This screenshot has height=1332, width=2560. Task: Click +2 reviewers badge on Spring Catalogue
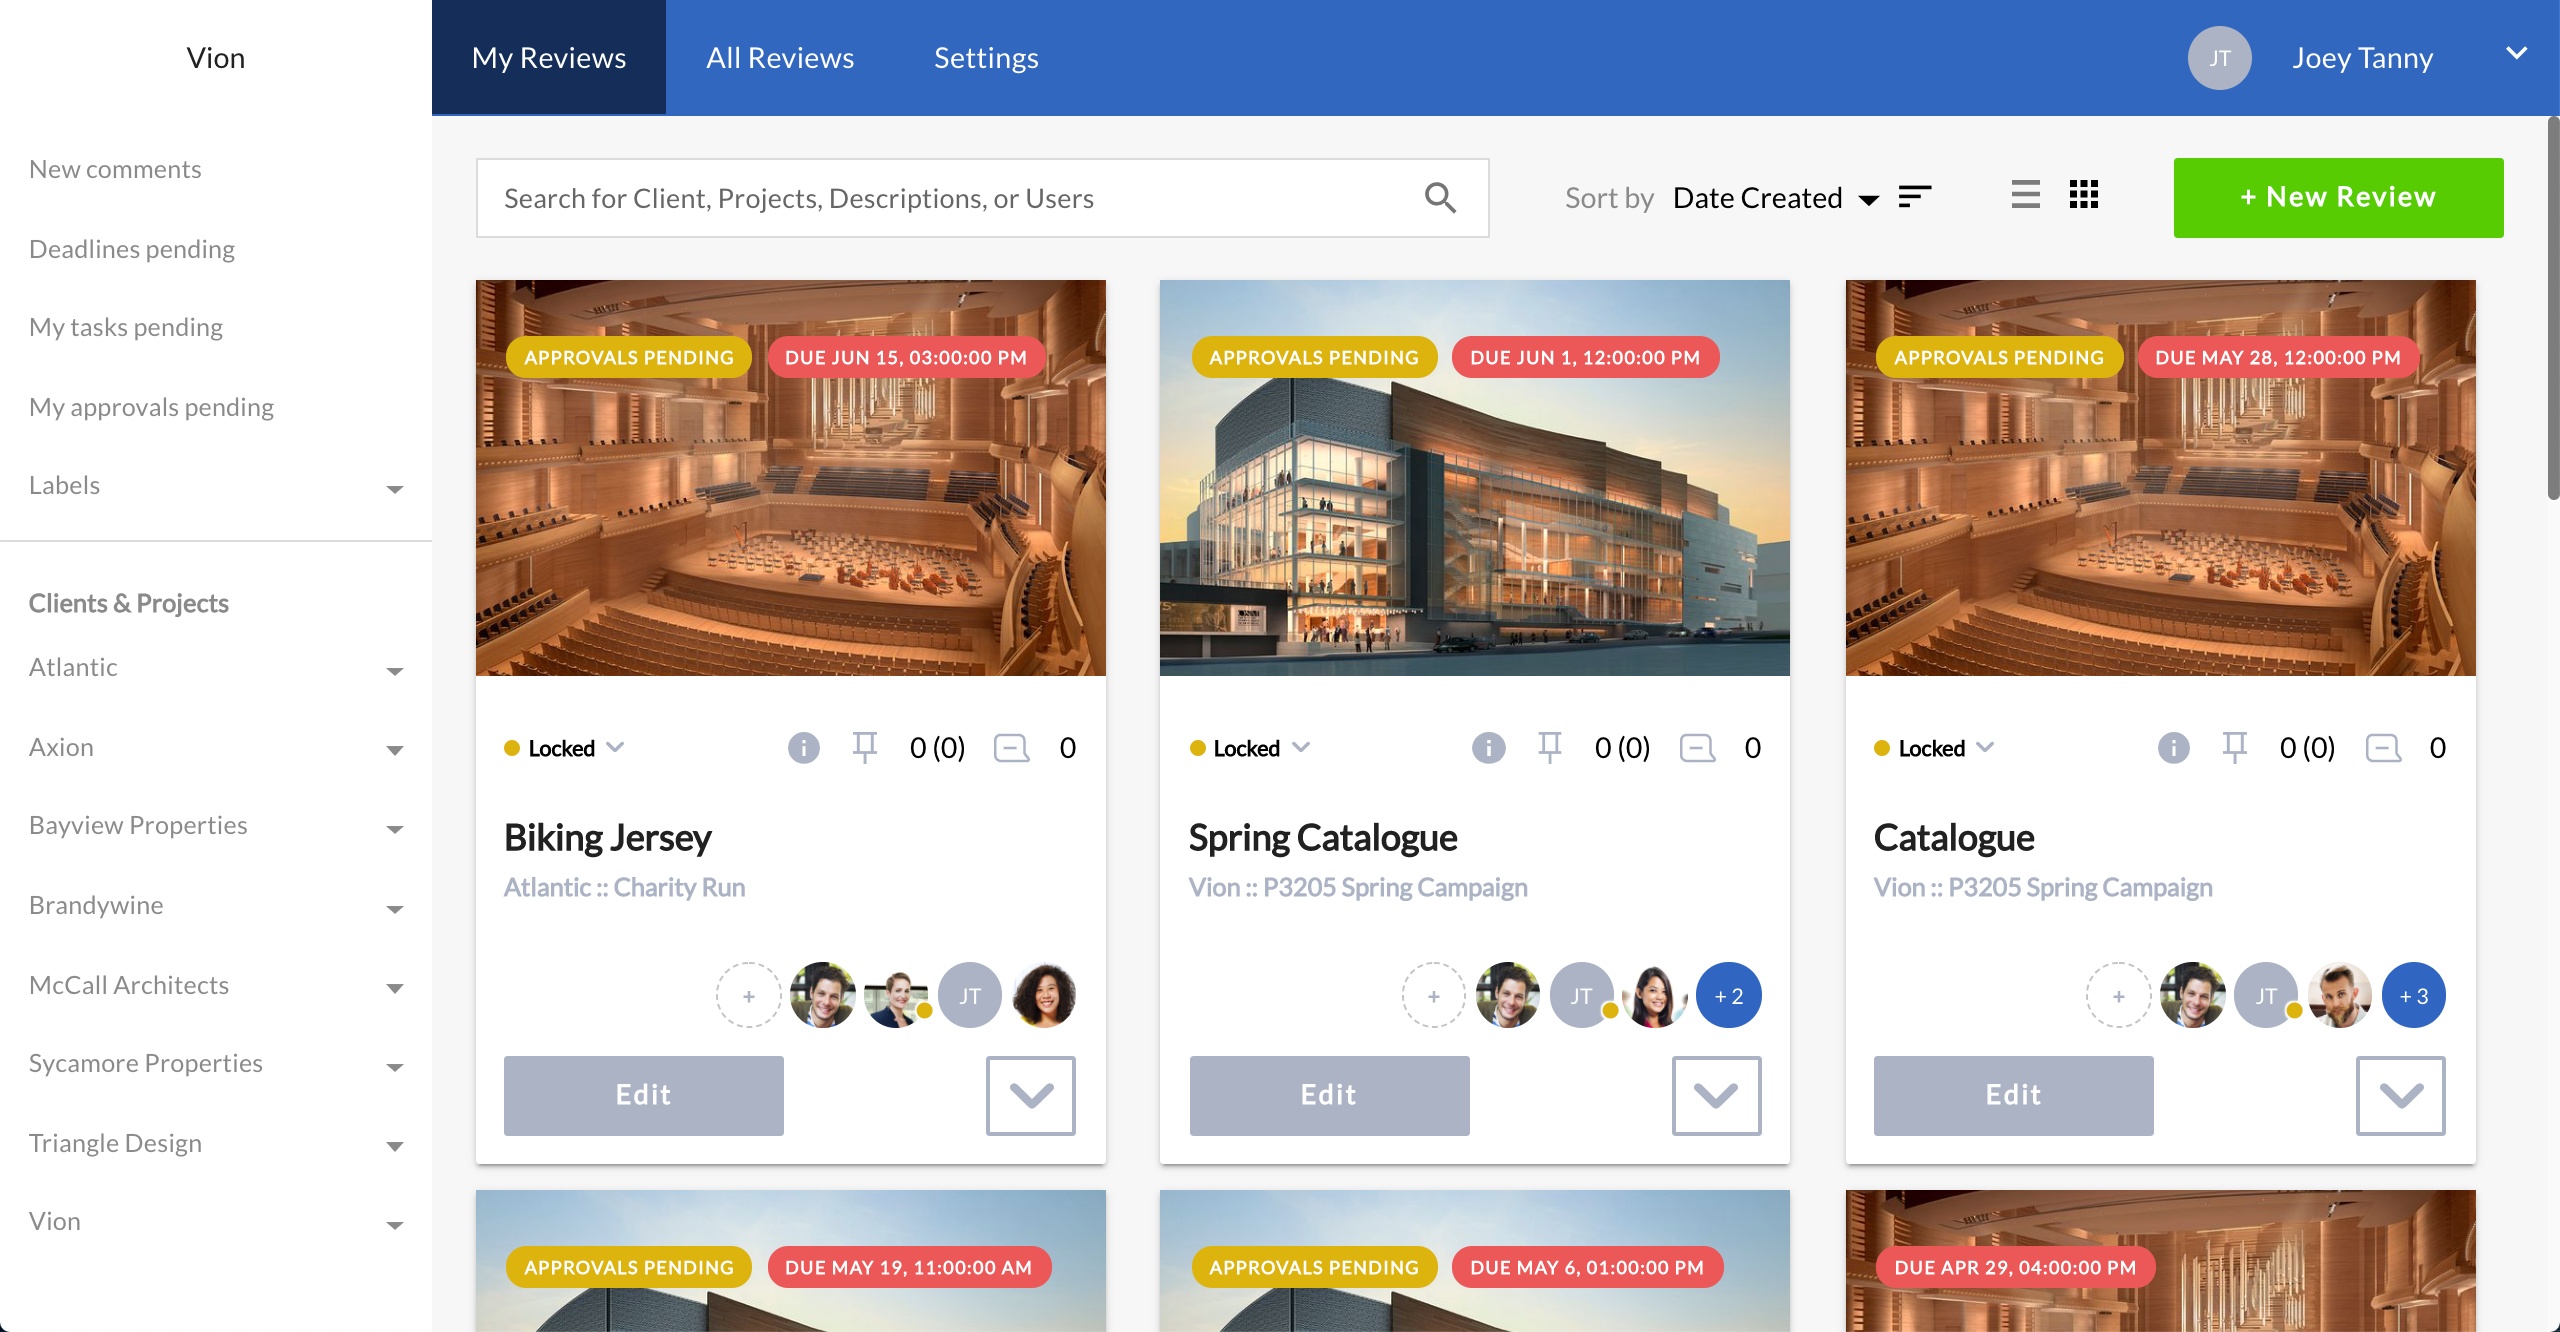[x=1729, y=996]
